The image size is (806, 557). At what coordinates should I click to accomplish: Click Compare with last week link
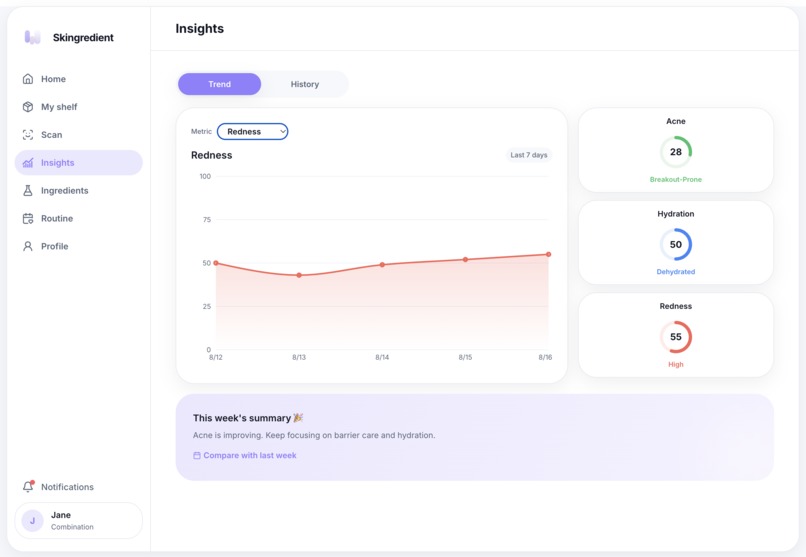point(245,455)
